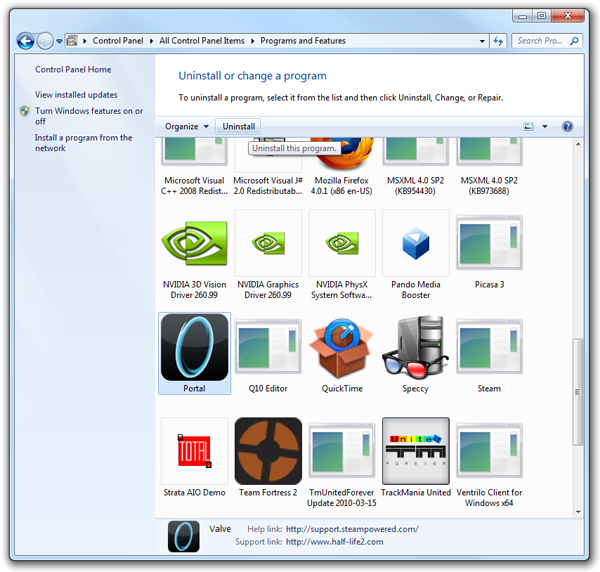600x572 pixels.
Task: Click the http://www.half-life2.com support link text
Action: pyautogui.click(x=334, y=542)
